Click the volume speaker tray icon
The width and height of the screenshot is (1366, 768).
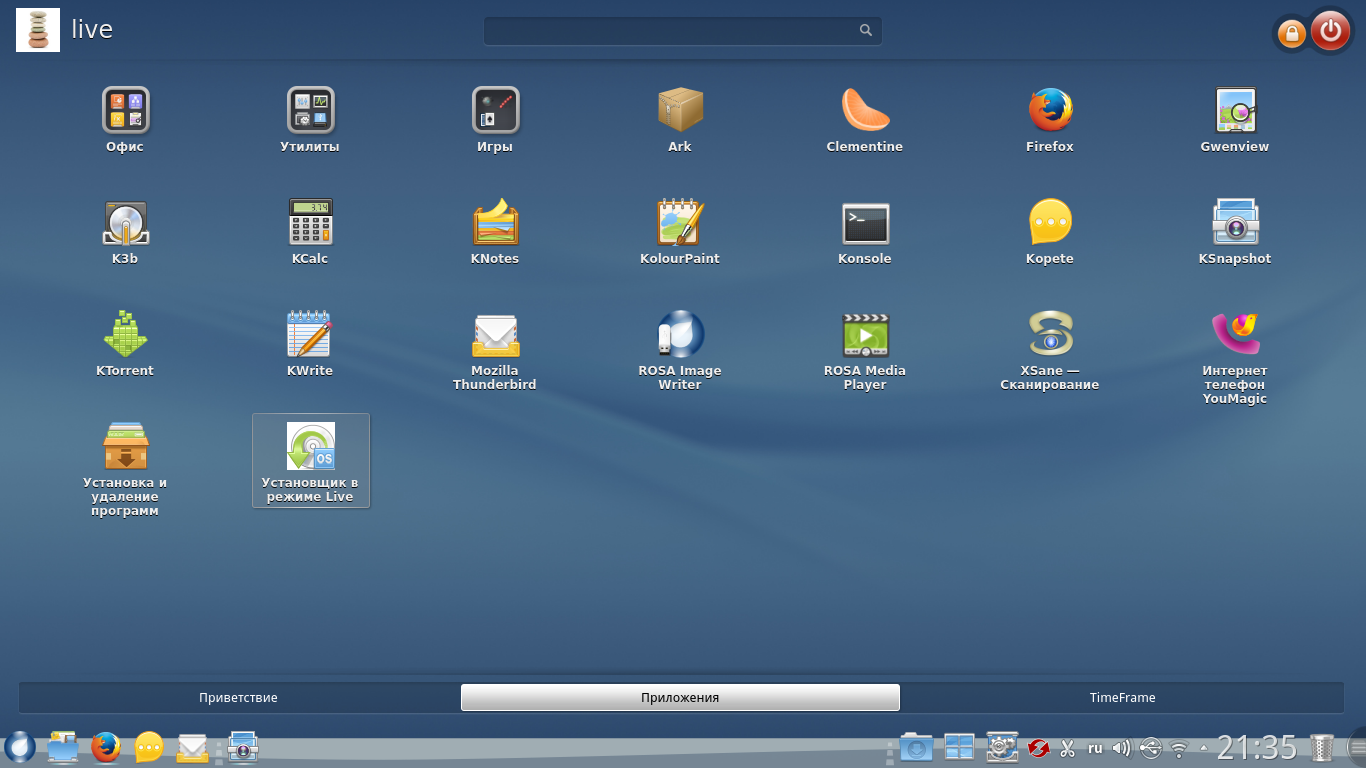click(1121, 748)
